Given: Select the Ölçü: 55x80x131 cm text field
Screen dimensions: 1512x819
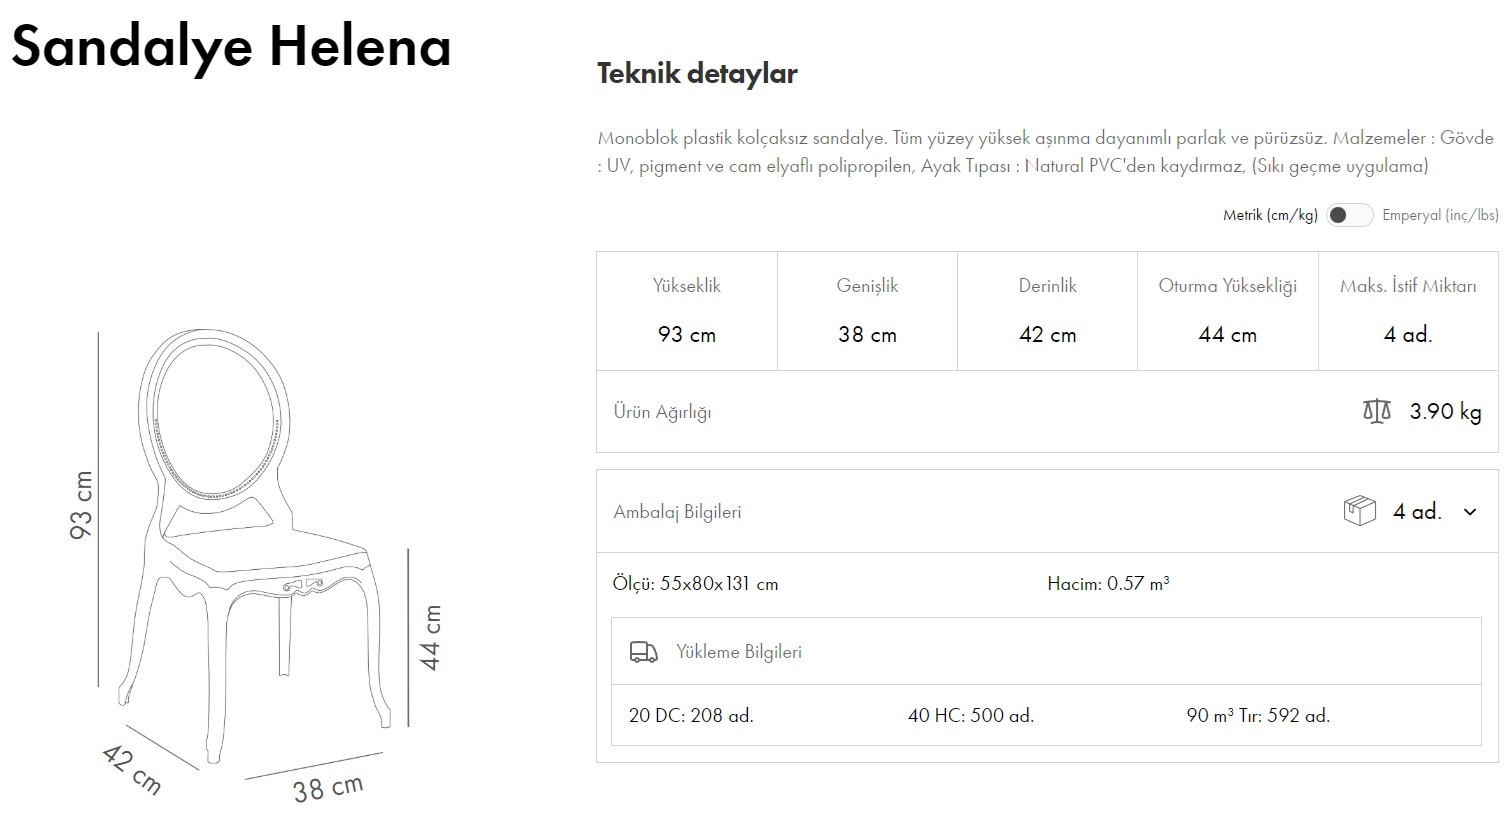Looking at the screenshot, I should tap(696, 582).
